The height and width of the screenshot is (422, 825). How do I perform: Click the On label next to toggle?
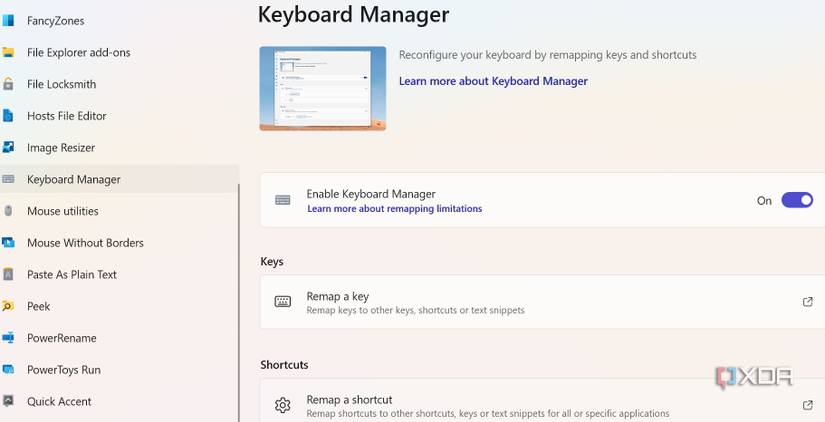click(764, 200)
